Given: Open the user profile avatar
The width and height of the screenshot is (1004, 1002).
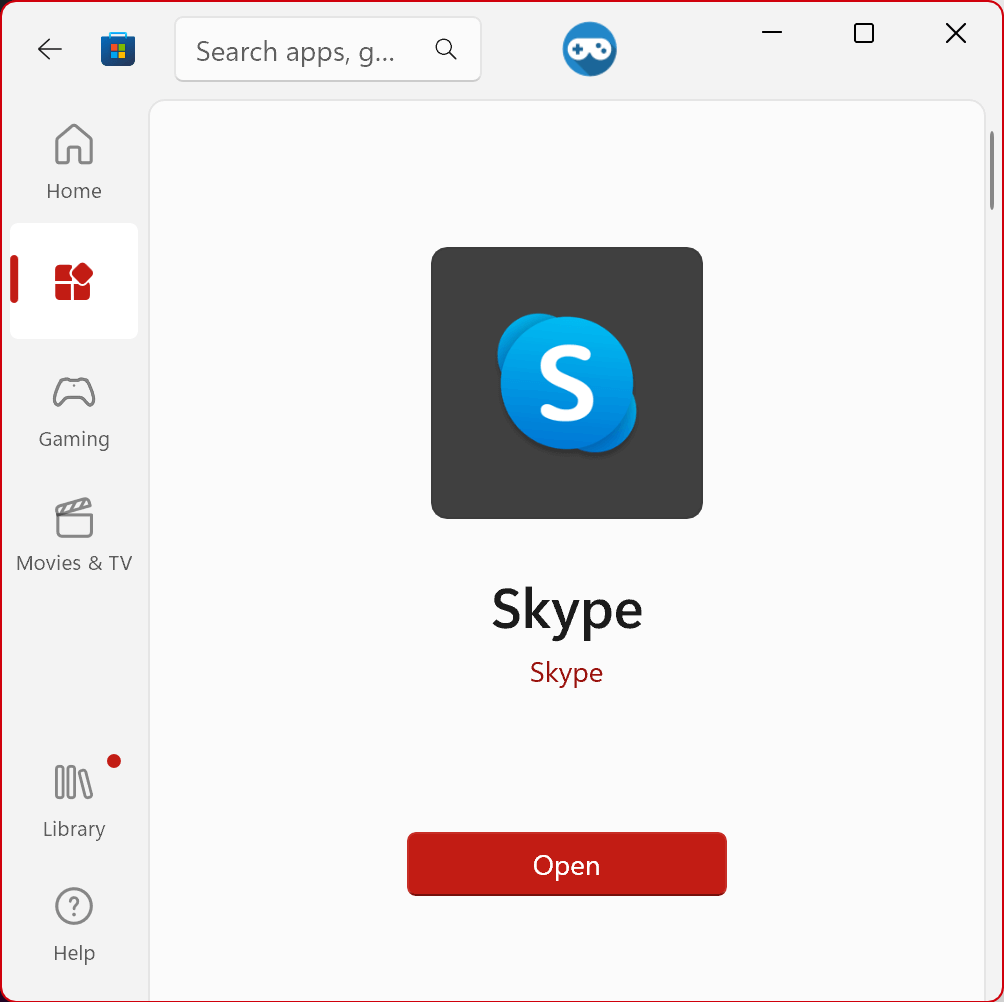Looking at the screenshot, I should coord(589,49).
